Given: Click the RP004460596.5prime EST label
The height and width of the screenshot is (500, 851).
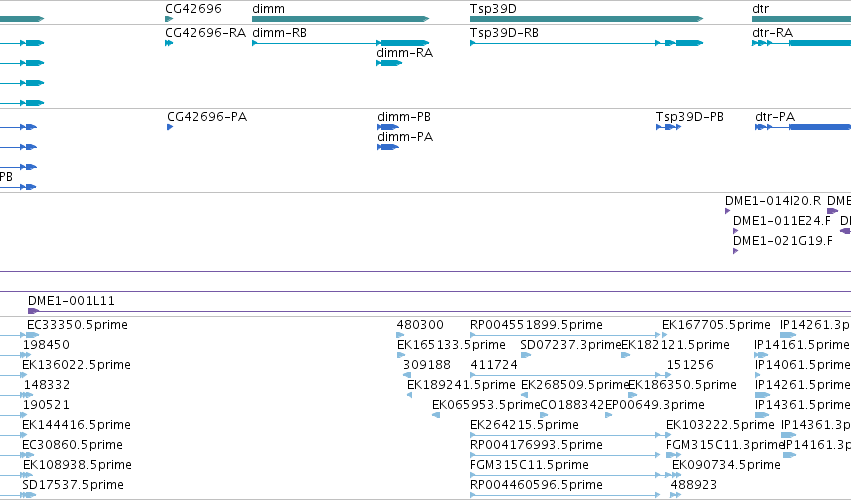Looking at the screenshot, I should [536, 485].
